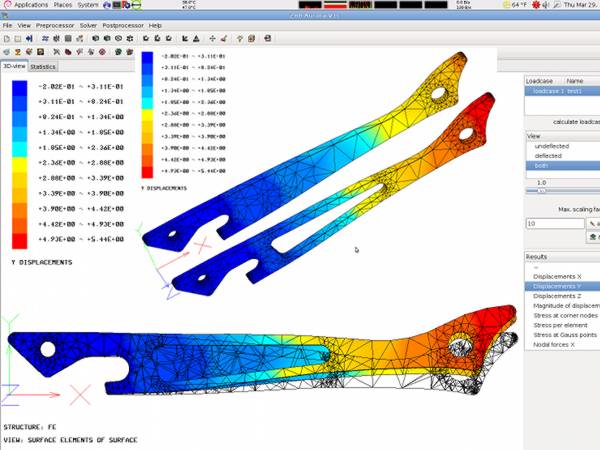Click the orange figure icon in second toolbar
Viewport: 600px width, 450px height.
point(18,52)
